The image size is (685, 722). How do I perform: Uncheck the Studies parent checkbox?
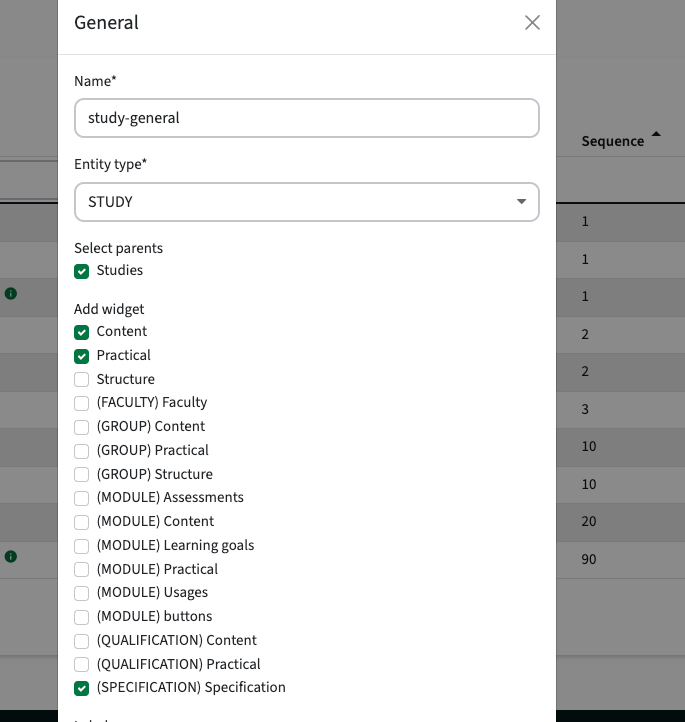point(81,271)
